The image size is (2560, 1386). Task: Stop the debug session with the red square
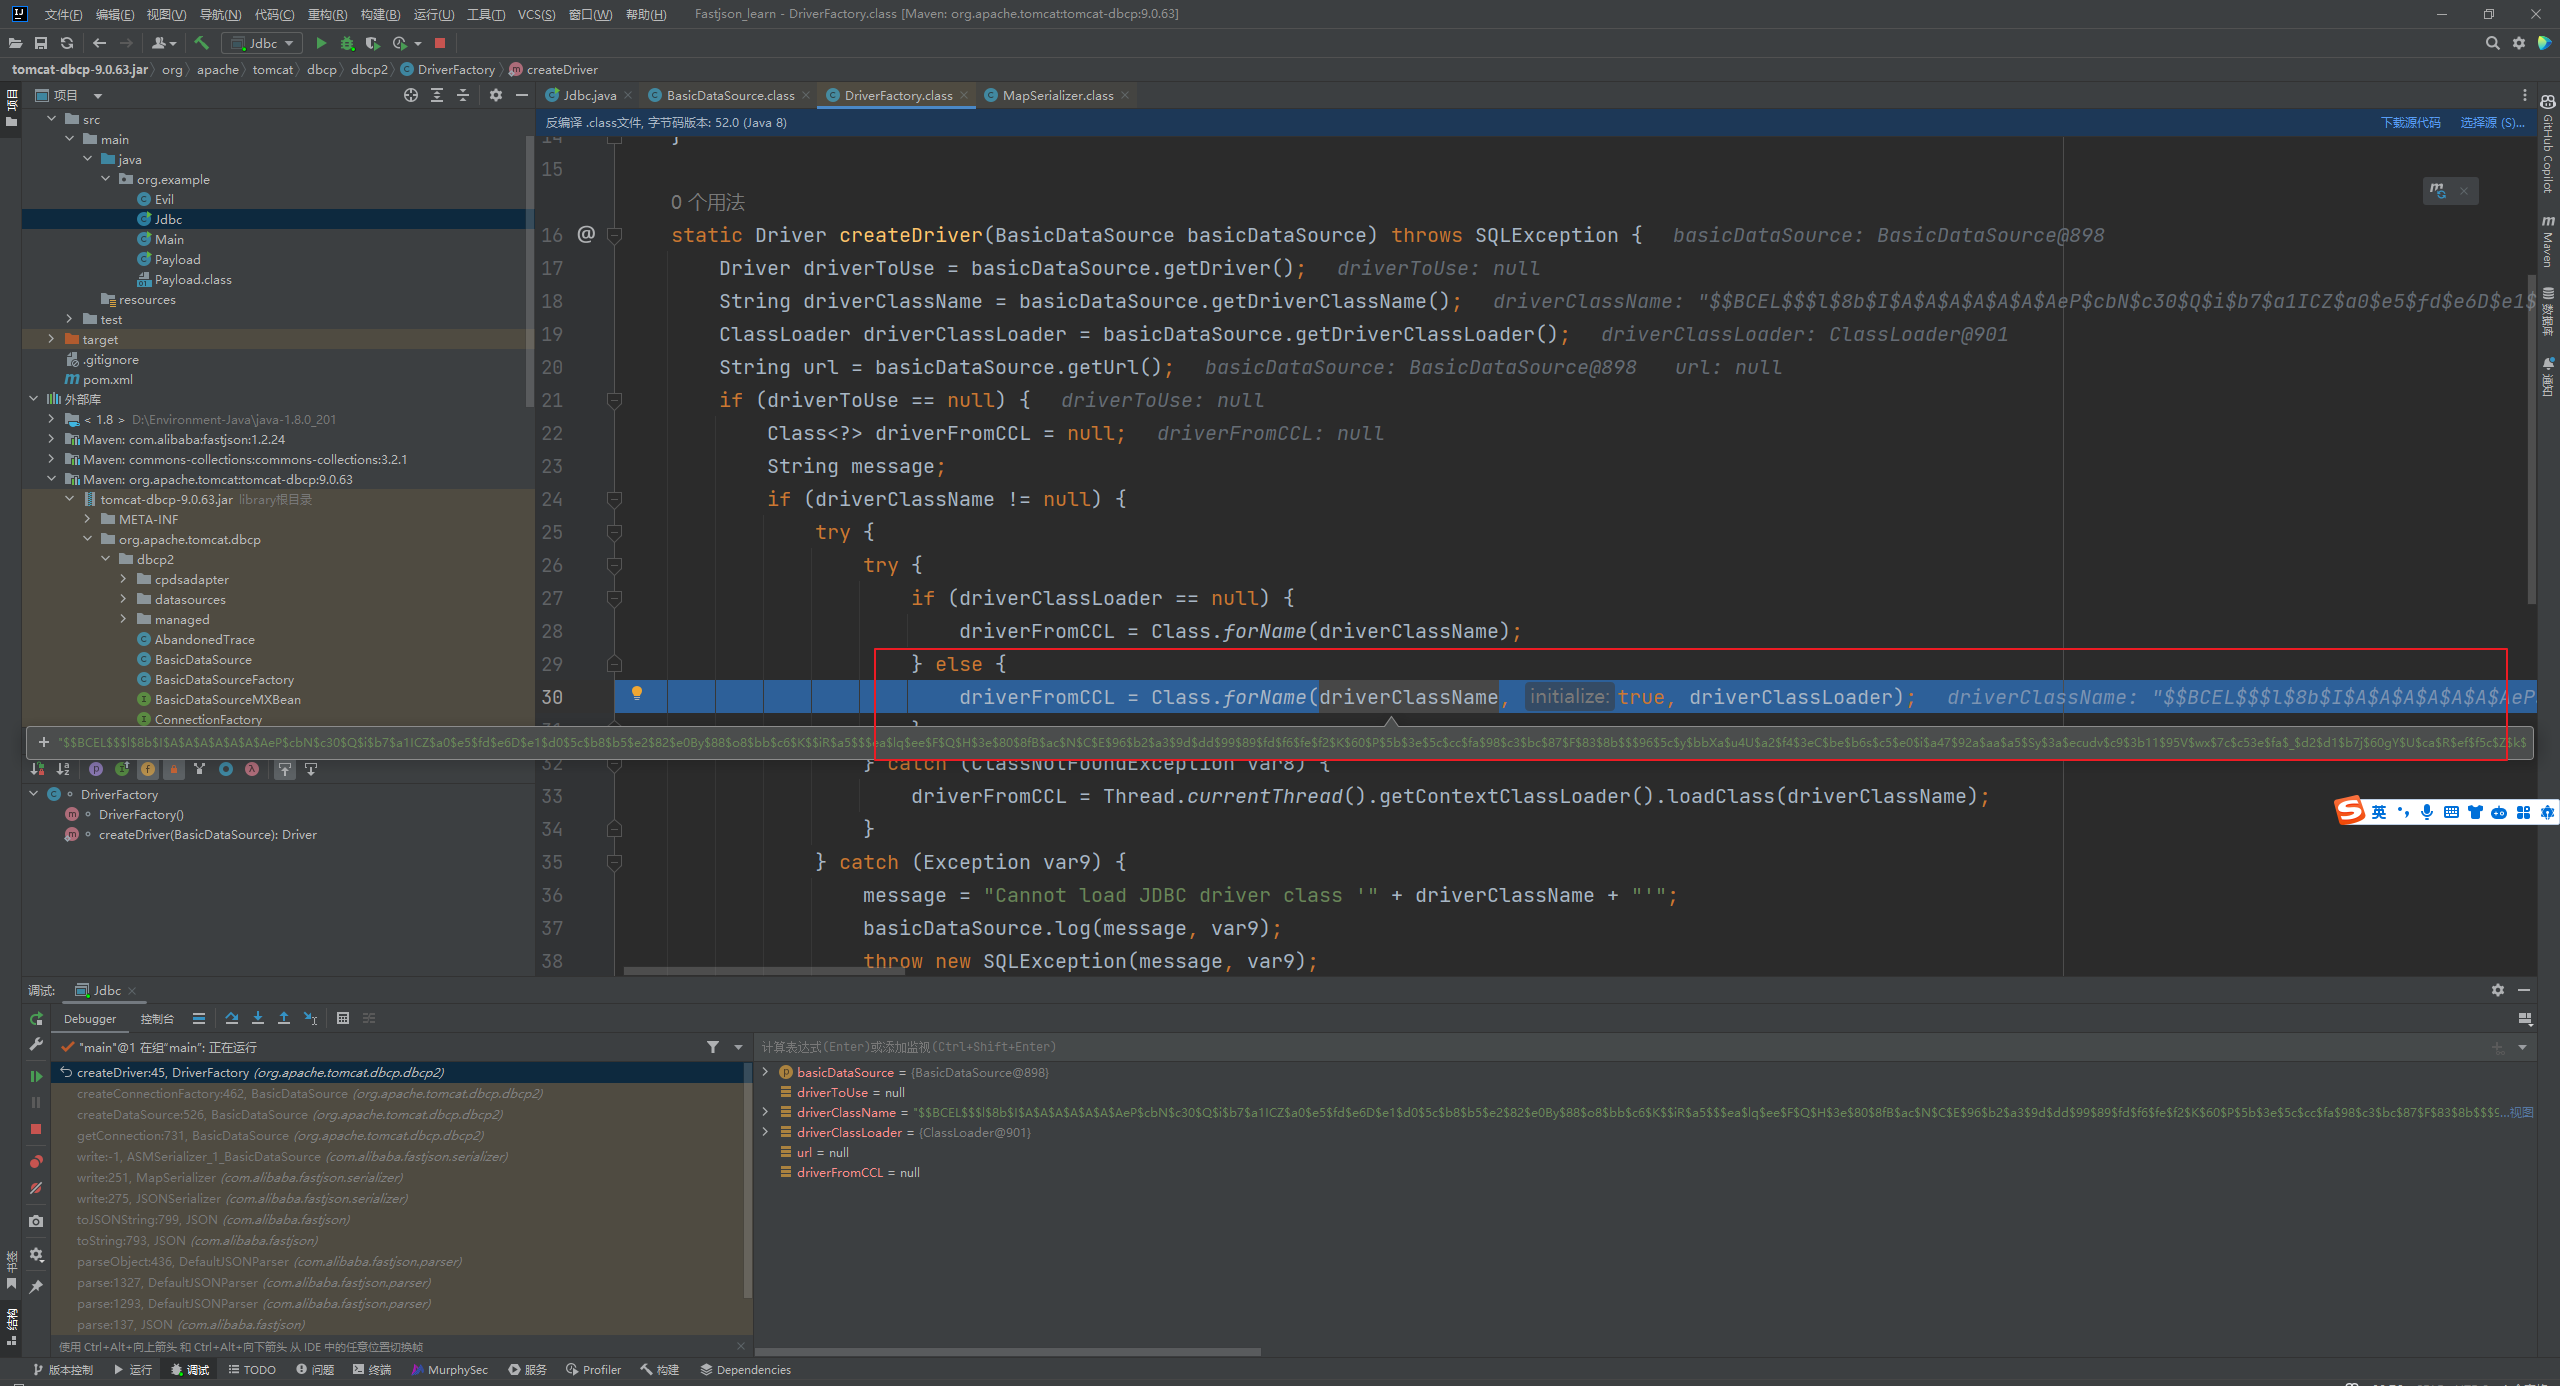click(x=36, y=1129)
